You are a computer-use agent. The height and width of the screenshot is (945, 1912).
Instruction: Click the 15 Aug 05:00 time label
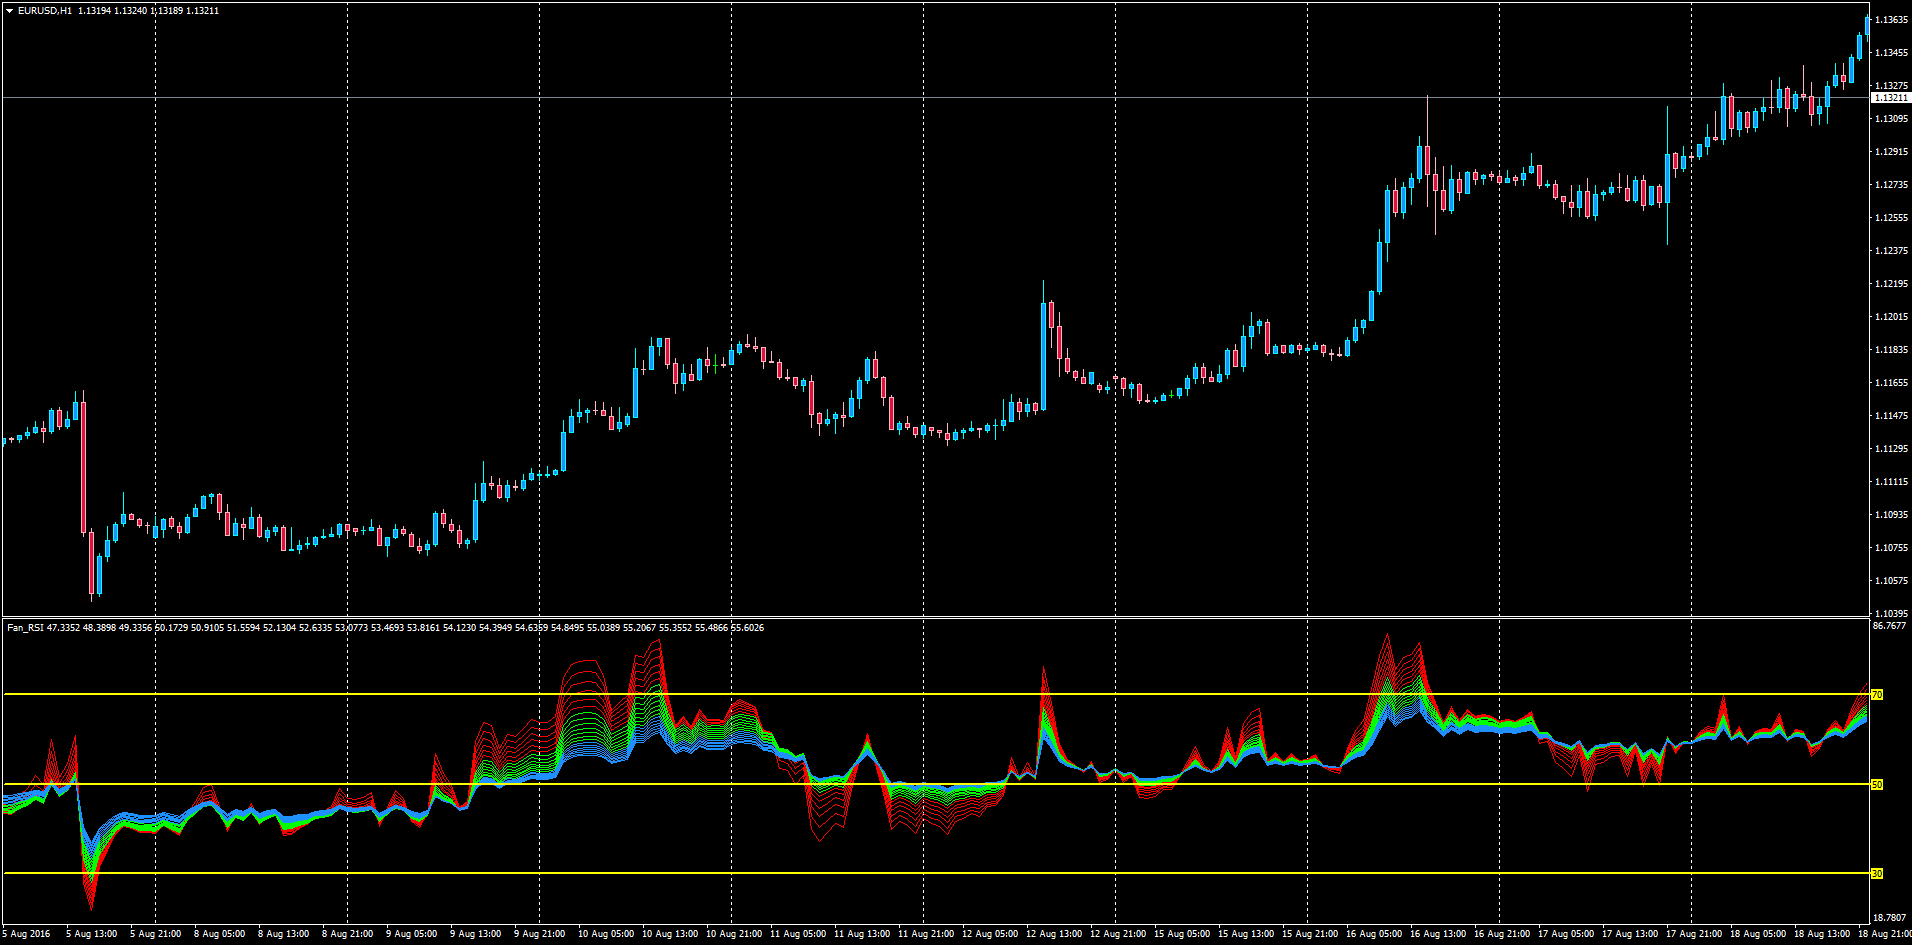[1182, 934]
